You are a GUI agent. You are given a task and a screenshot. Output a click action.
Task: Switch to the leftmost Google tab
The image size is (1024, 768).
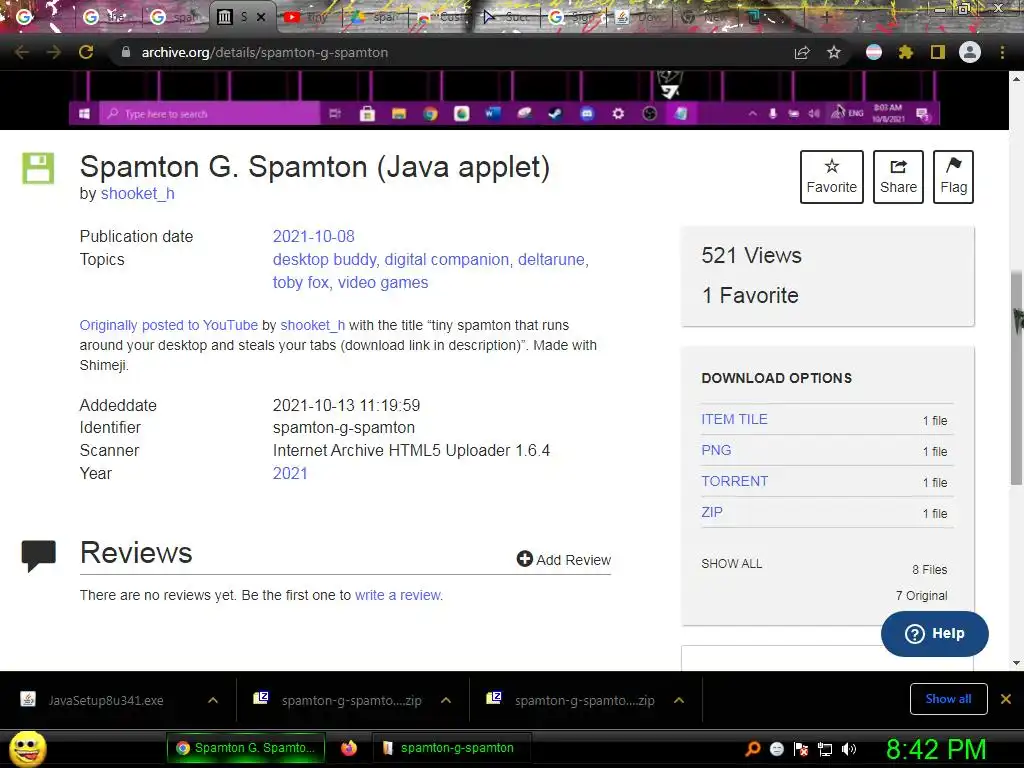[x=25, y=17]
